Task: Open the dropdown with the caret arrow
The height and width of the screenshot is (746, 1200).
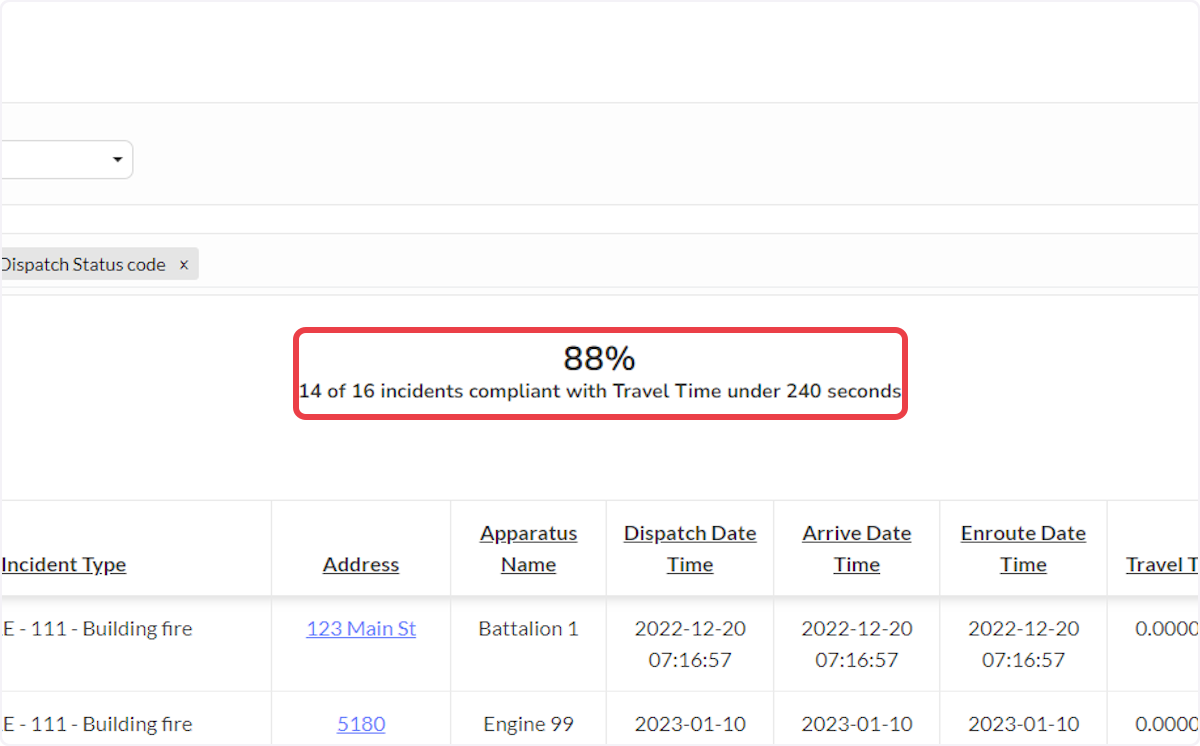Action: pos(66,160)
